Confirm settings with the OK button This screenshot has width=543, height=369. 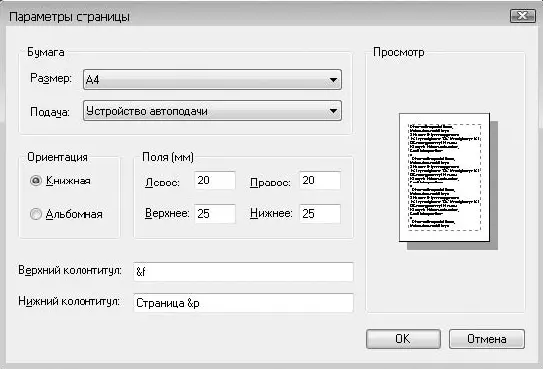403,339
